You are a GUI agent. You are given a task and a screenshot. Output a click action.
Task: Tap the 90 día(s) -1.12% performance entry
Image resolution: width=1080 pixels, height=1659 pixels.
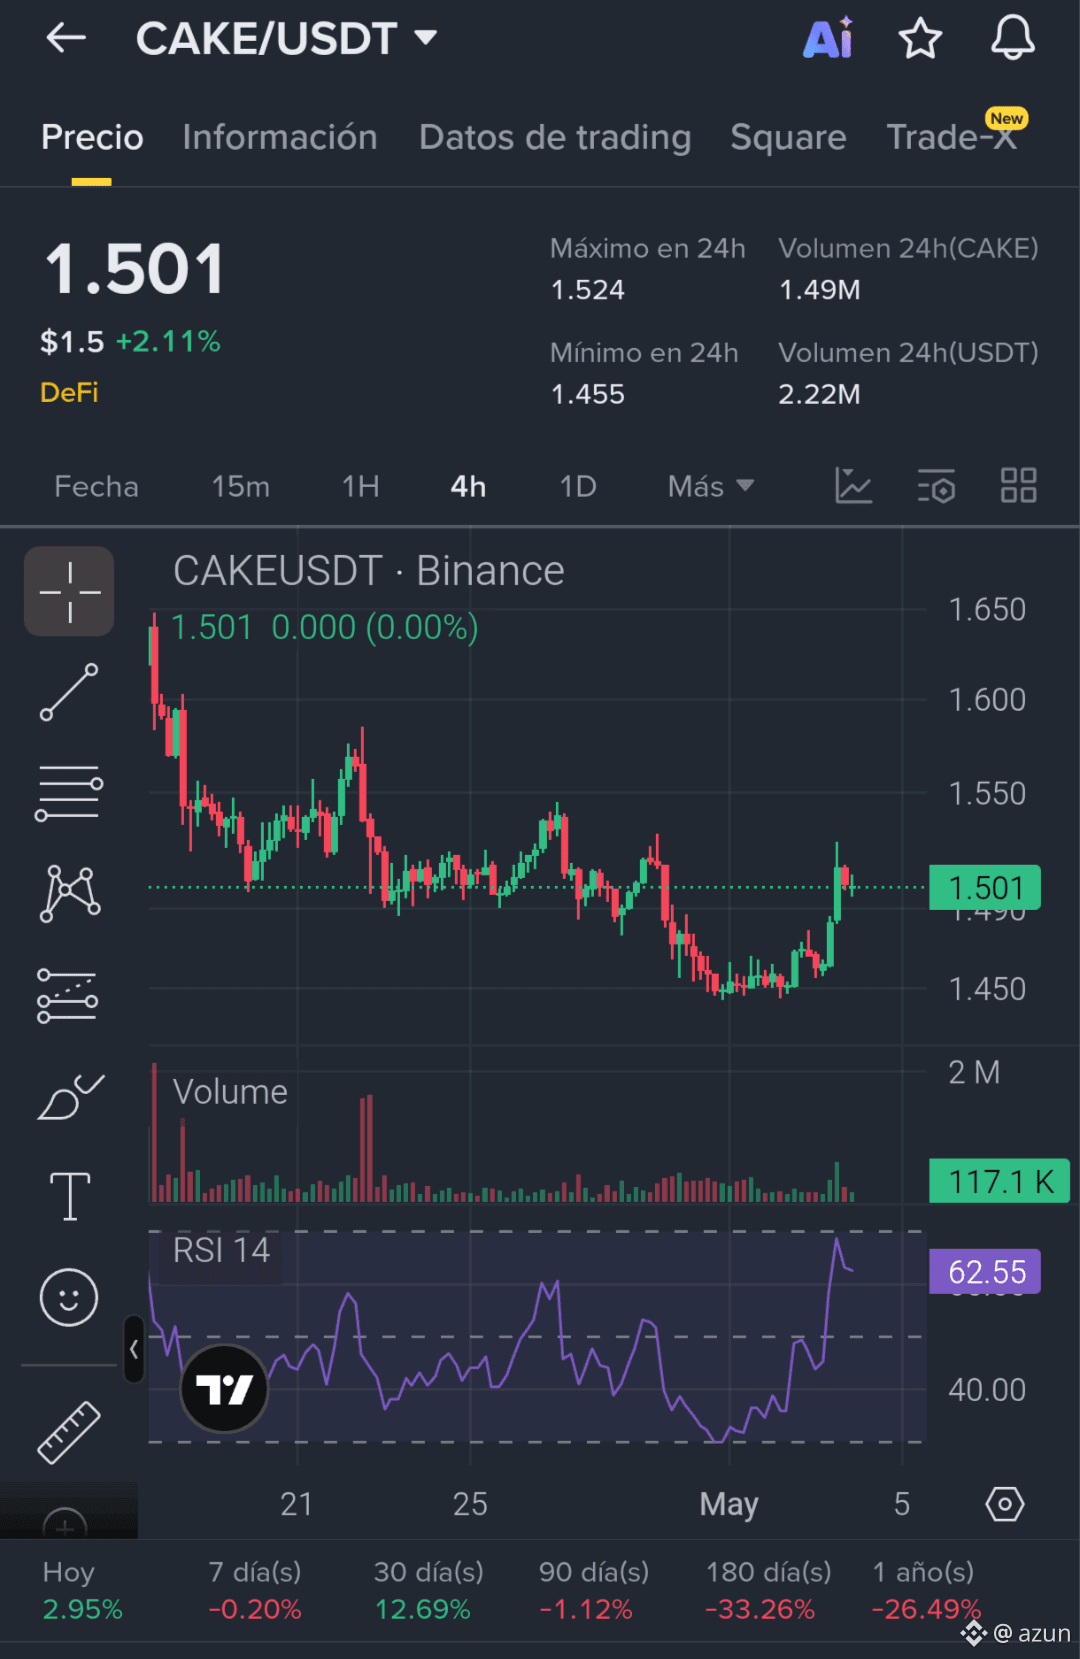pyautogui.click(x=593, y=1591)
